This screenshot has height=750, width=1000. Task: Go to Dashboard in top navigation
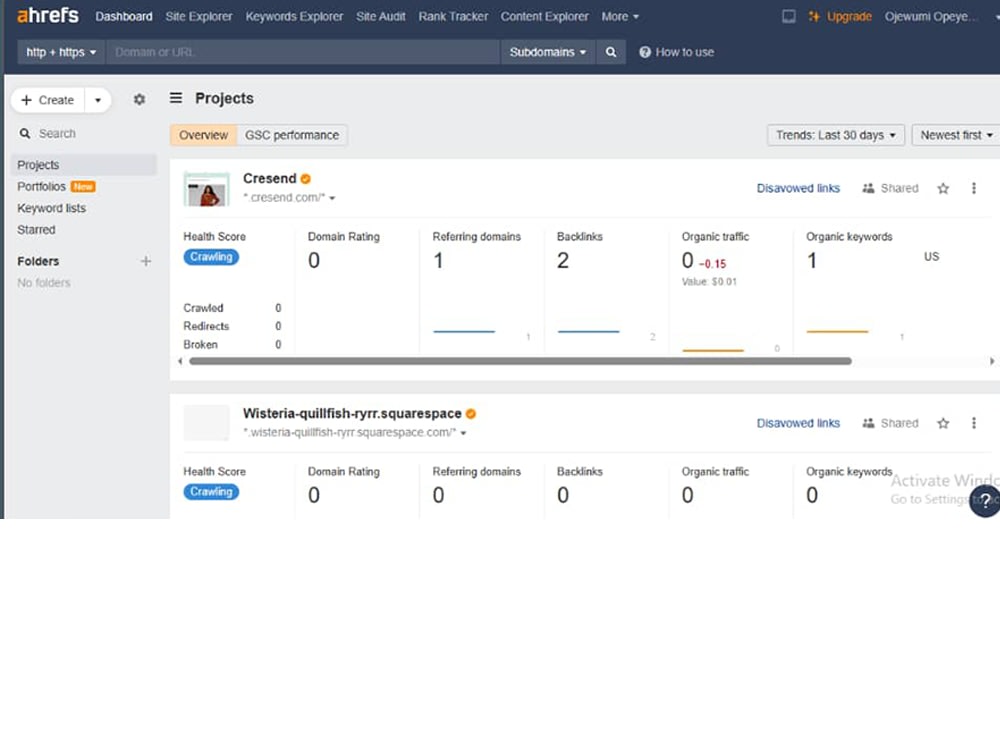124,17
